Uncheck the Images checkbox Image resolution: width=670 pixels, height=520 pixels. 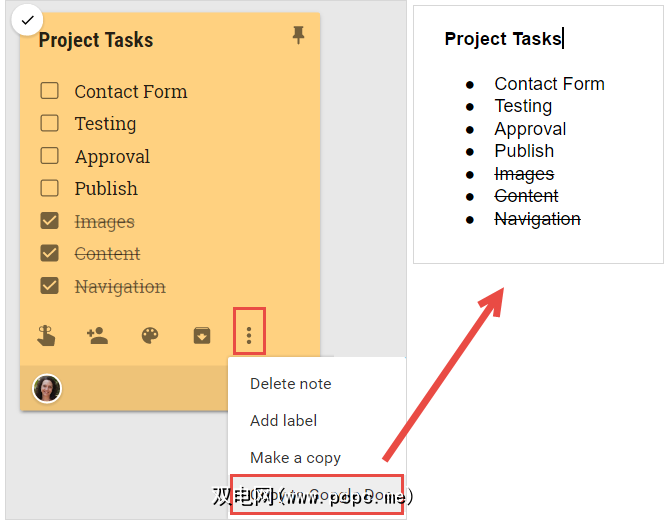click(49, 221)
